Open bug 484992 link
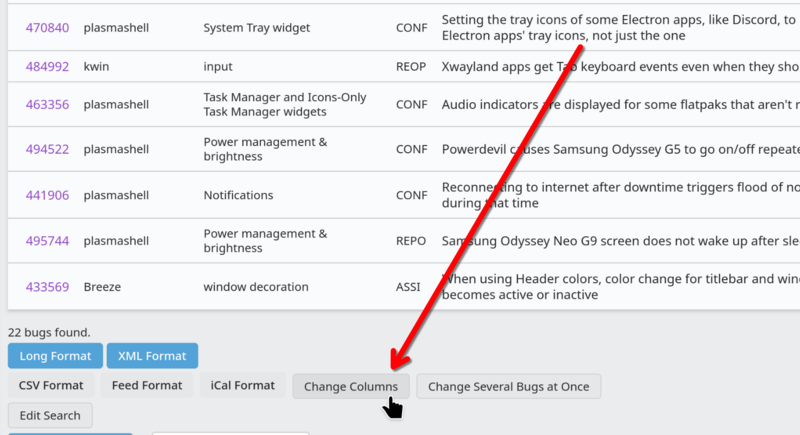The height and width of the screenshot is (435, 800). click(47, 67)
